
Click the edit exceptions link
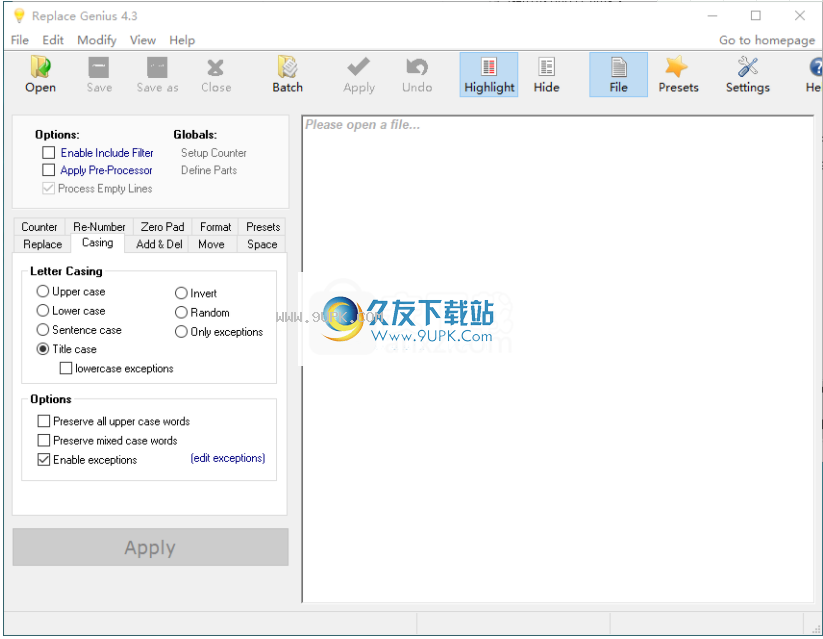(x=228, y=458)
